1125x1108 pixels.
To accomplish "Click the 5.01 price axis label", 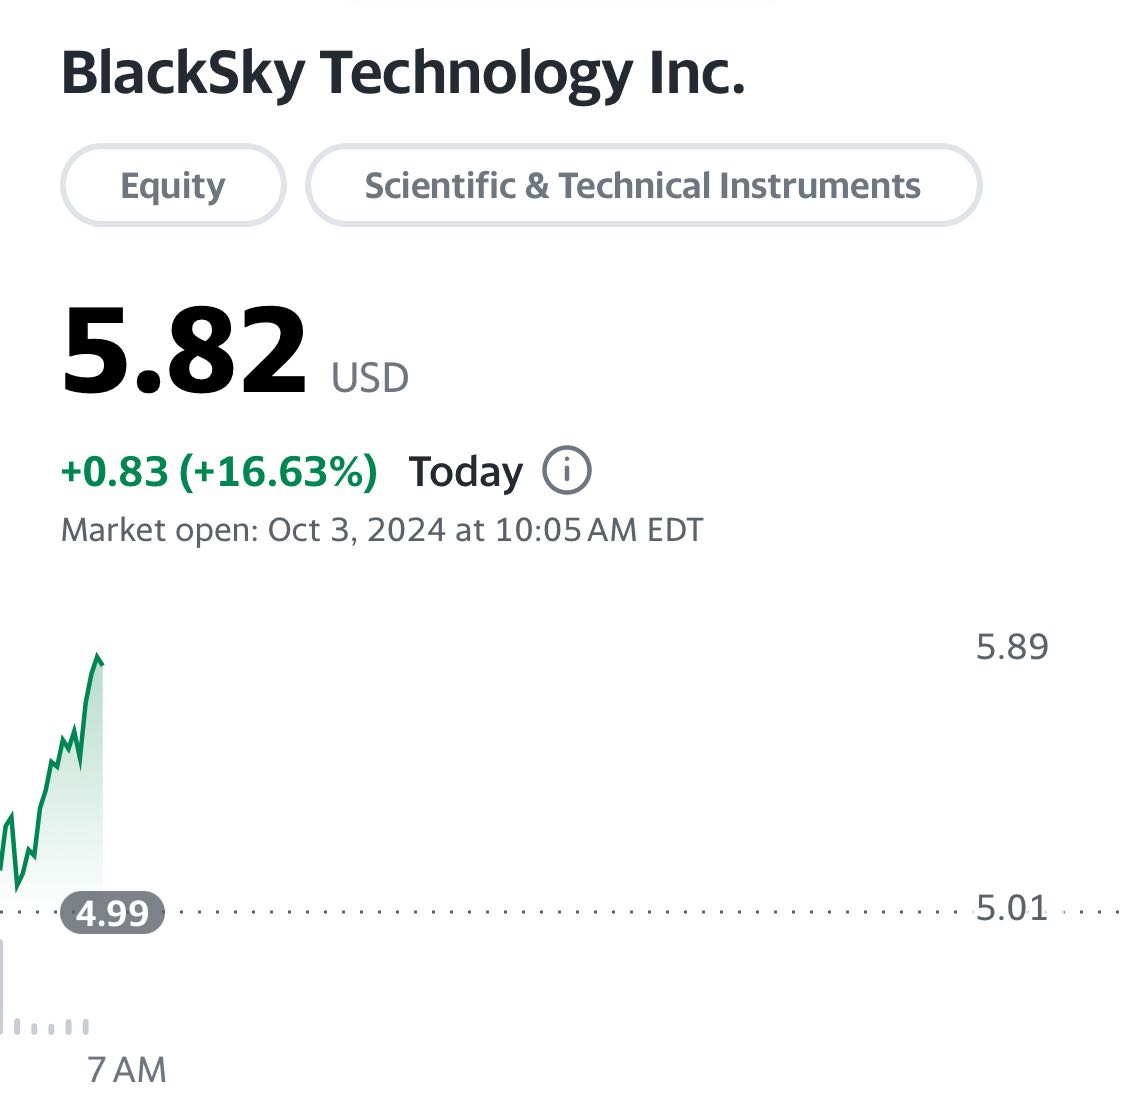I will coord(1012,908).
